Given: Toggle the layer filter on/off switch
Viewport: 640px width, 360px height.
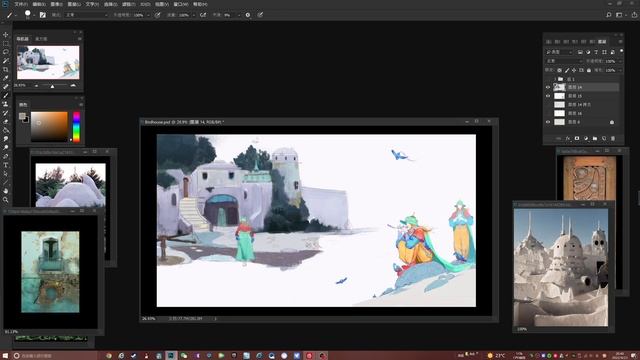Looking at the screenshot, I should [x=621, y=51].
